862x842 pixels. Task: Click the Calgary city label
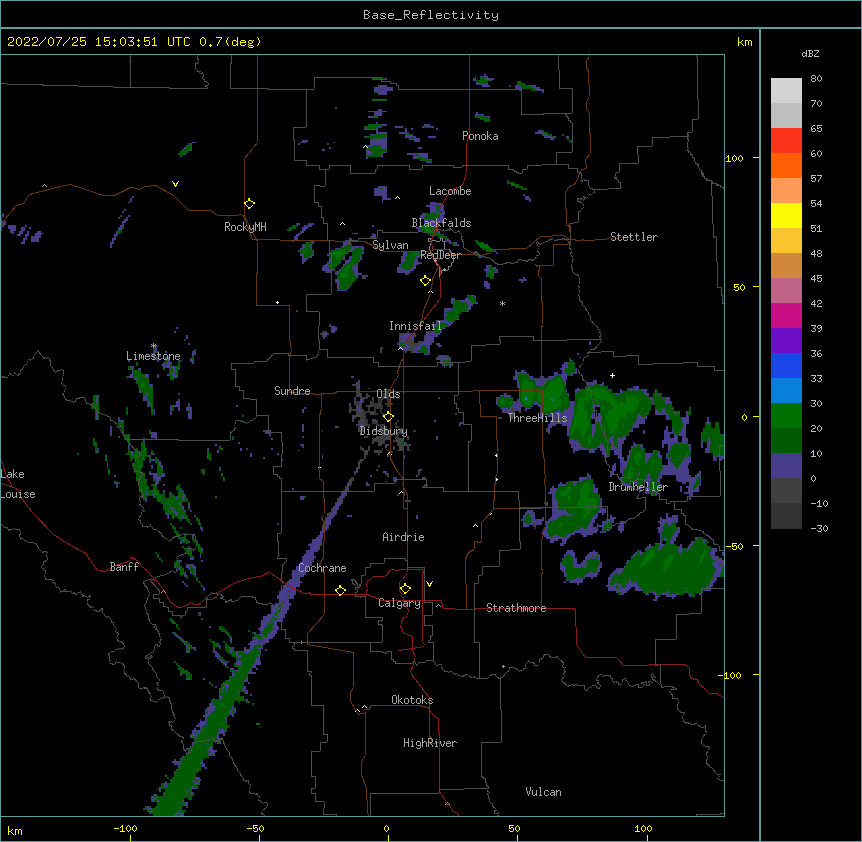coord(399,603)
